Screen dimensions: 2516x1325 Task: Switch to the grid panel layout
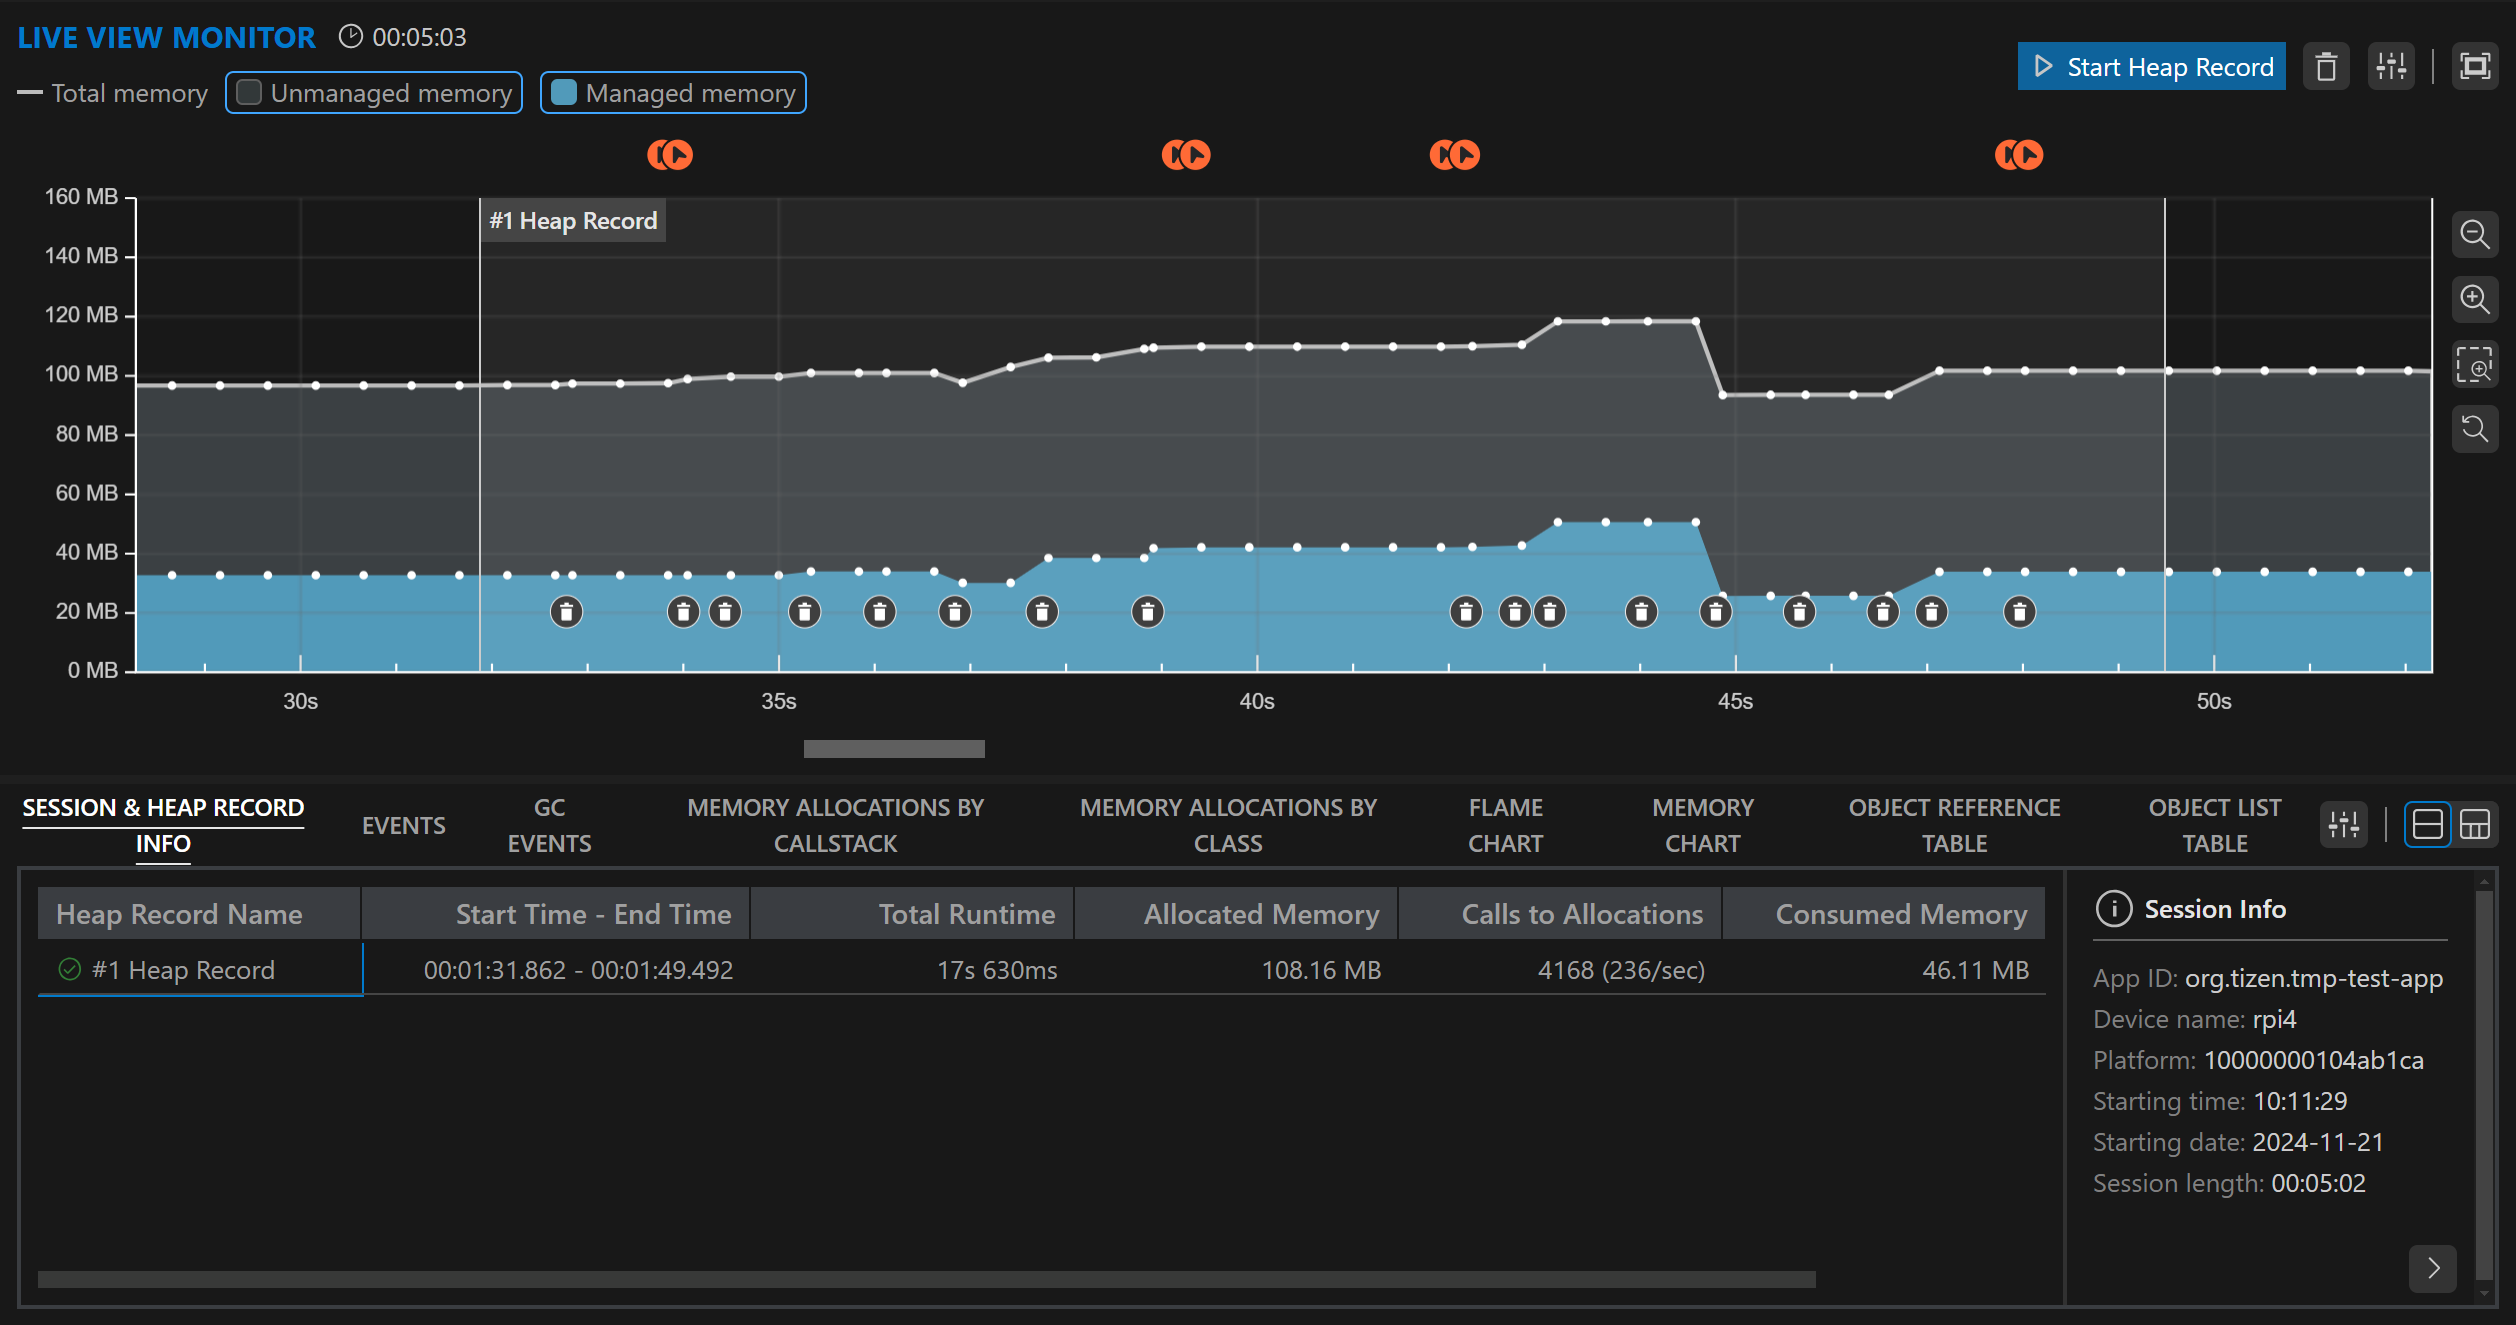tap(2475, 825)
